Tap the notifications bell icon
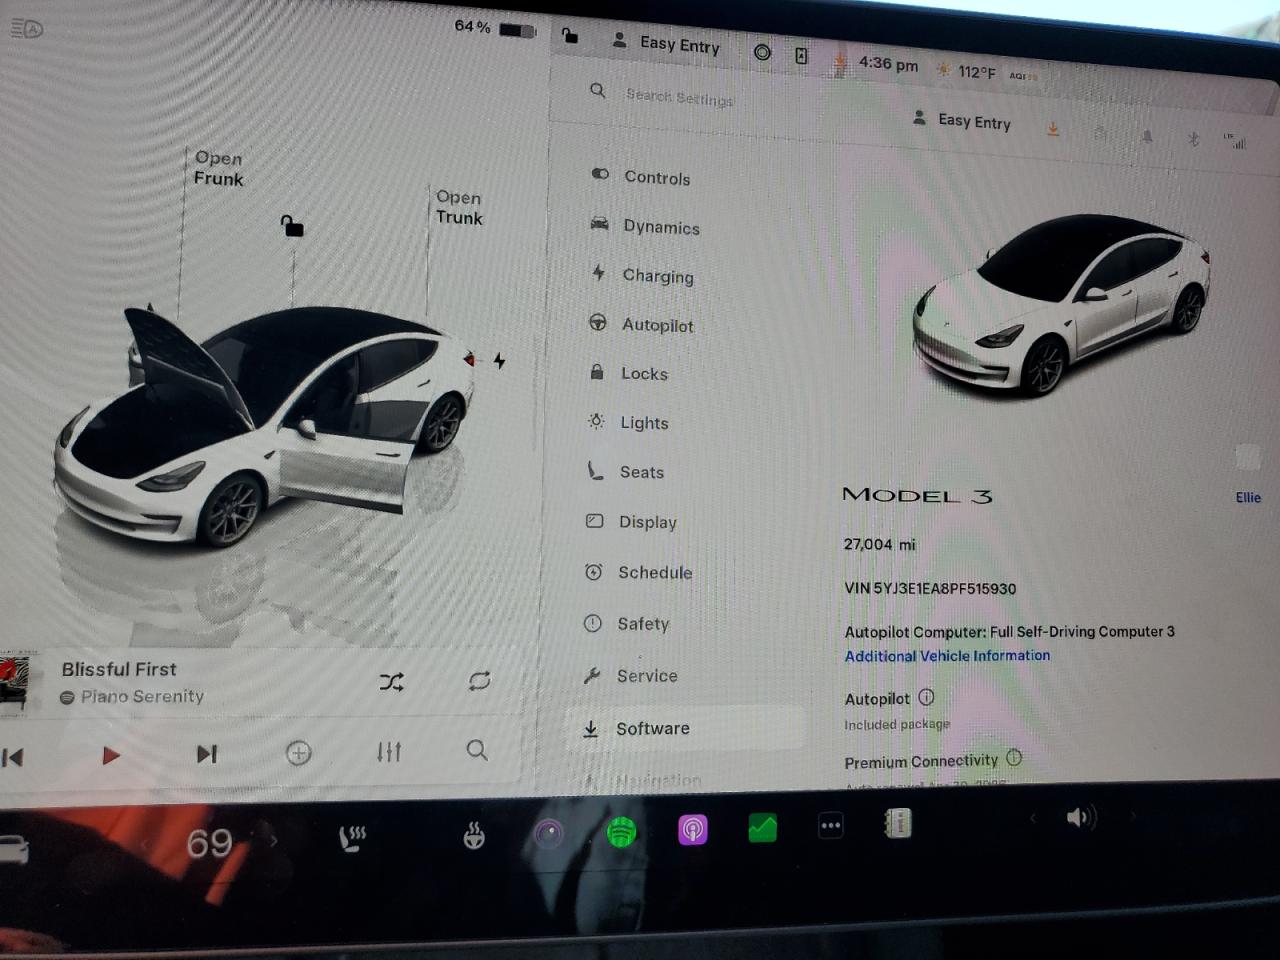This screenshot has width=1280, height=960. pos(1147,137)
